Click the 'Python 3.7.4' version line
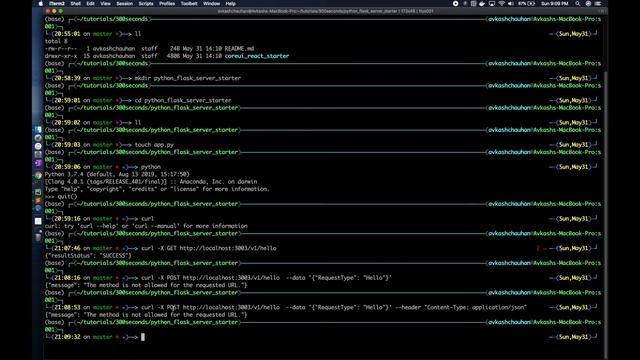The image size is (640, 360). click(x=117, y=174)
